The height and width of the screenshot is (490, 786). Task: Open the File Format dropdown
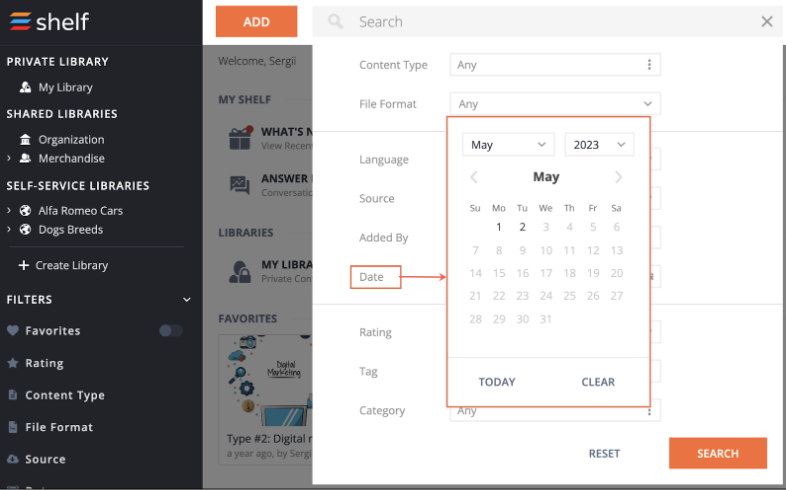point(555,104)
